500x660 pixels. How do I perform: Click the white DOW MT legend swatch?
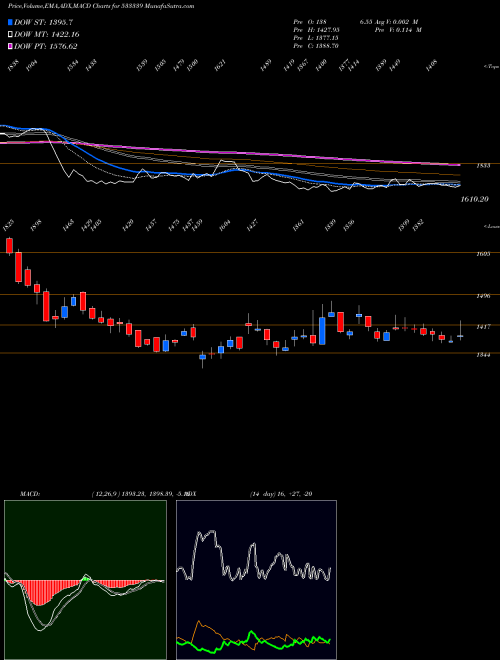[x=10, y=35]
